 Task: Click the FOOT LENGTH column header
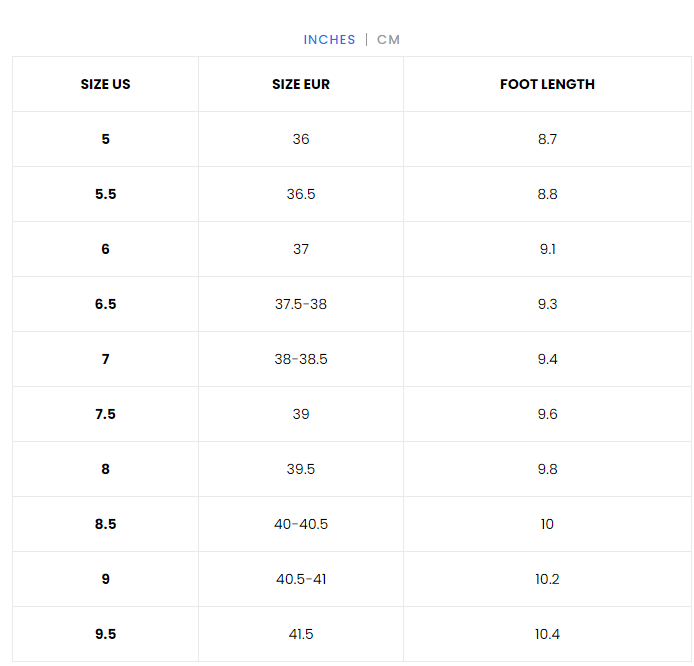click(547, 85)
